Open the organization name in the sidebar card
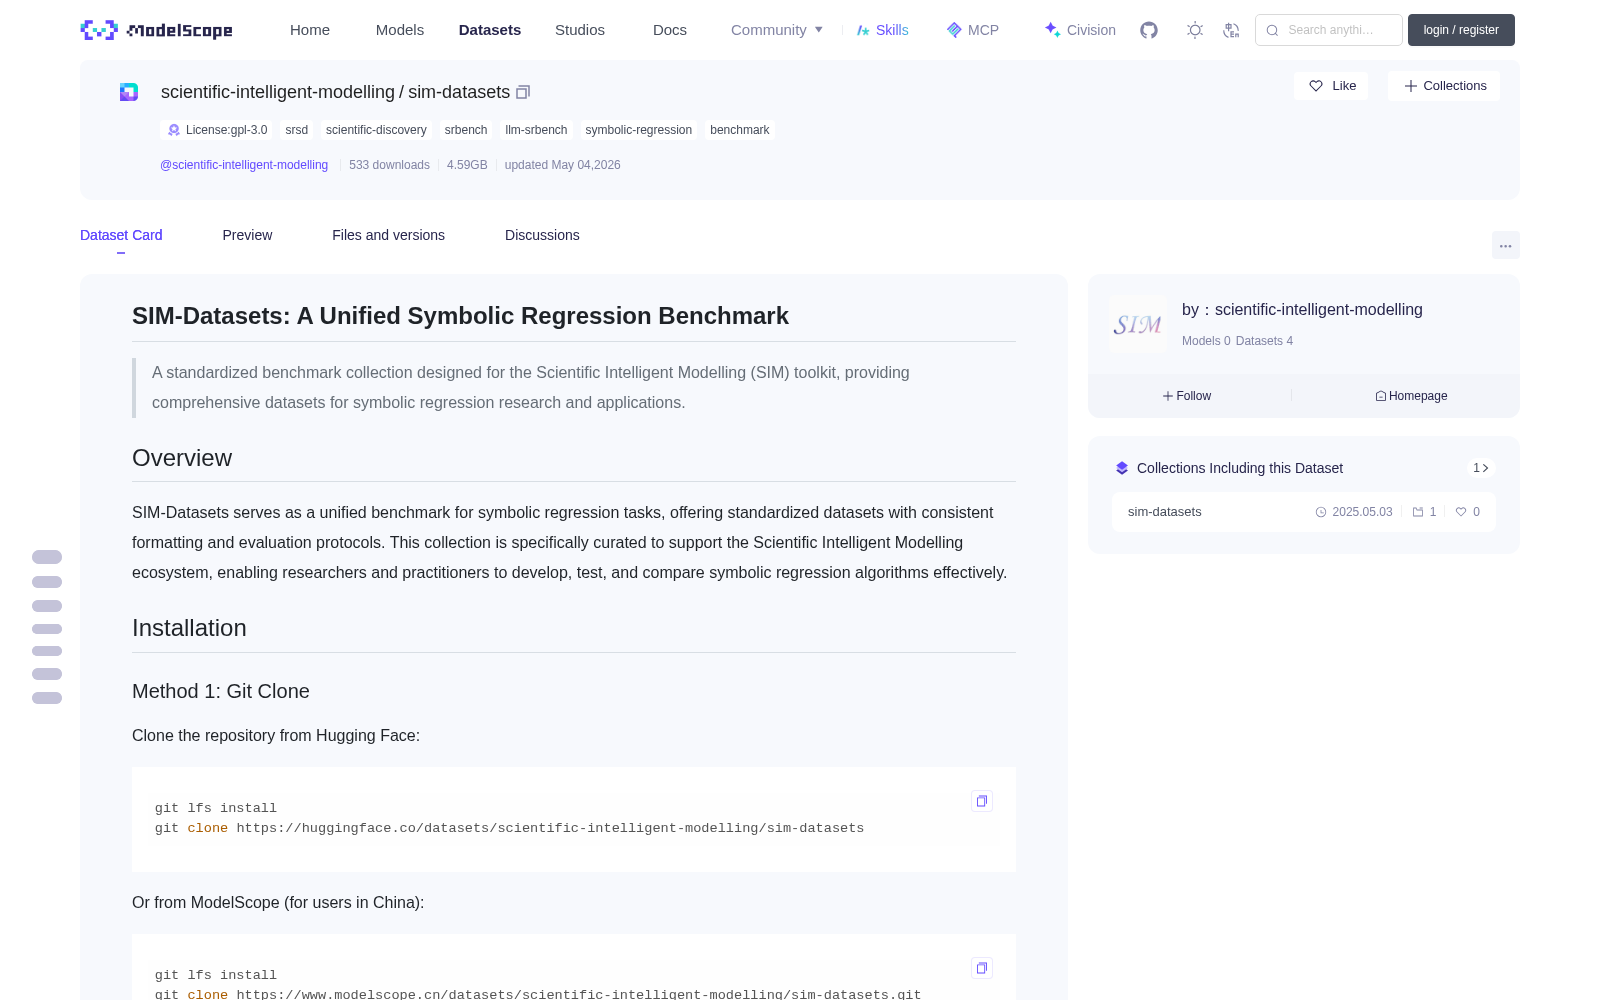Viewport: 1600px width, 1000px height. tap(1319, 310)
